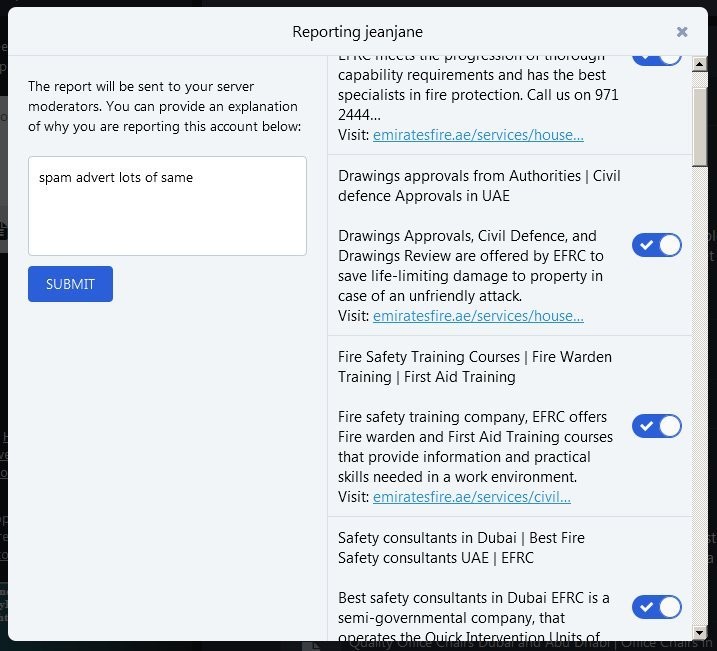
Task: Open emiratesfire link under fire protection post
Action: point(478,135)
